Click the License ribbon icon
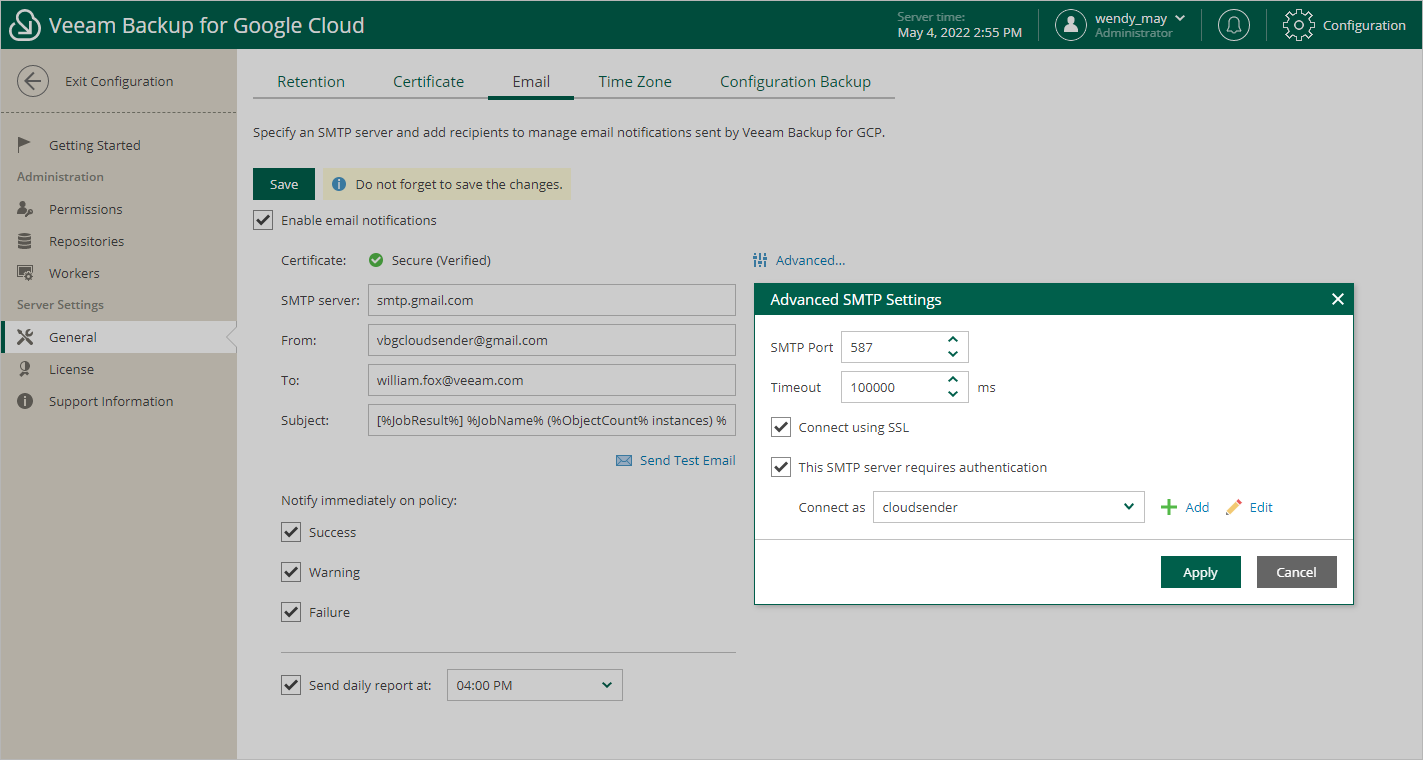 click(25, 369)
